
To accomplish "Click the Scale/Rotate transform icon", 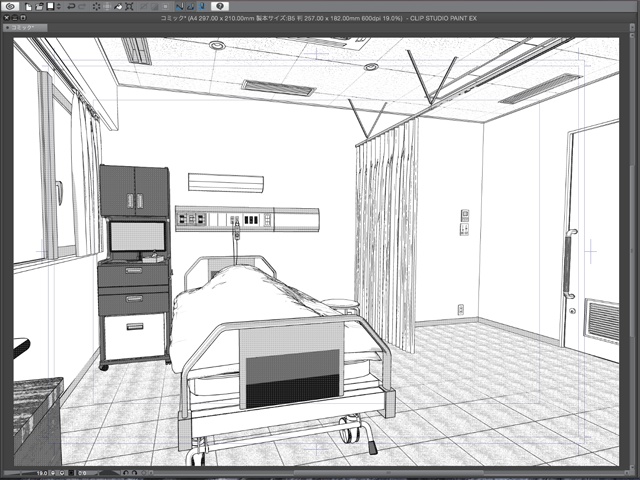I will pos(129,7).
